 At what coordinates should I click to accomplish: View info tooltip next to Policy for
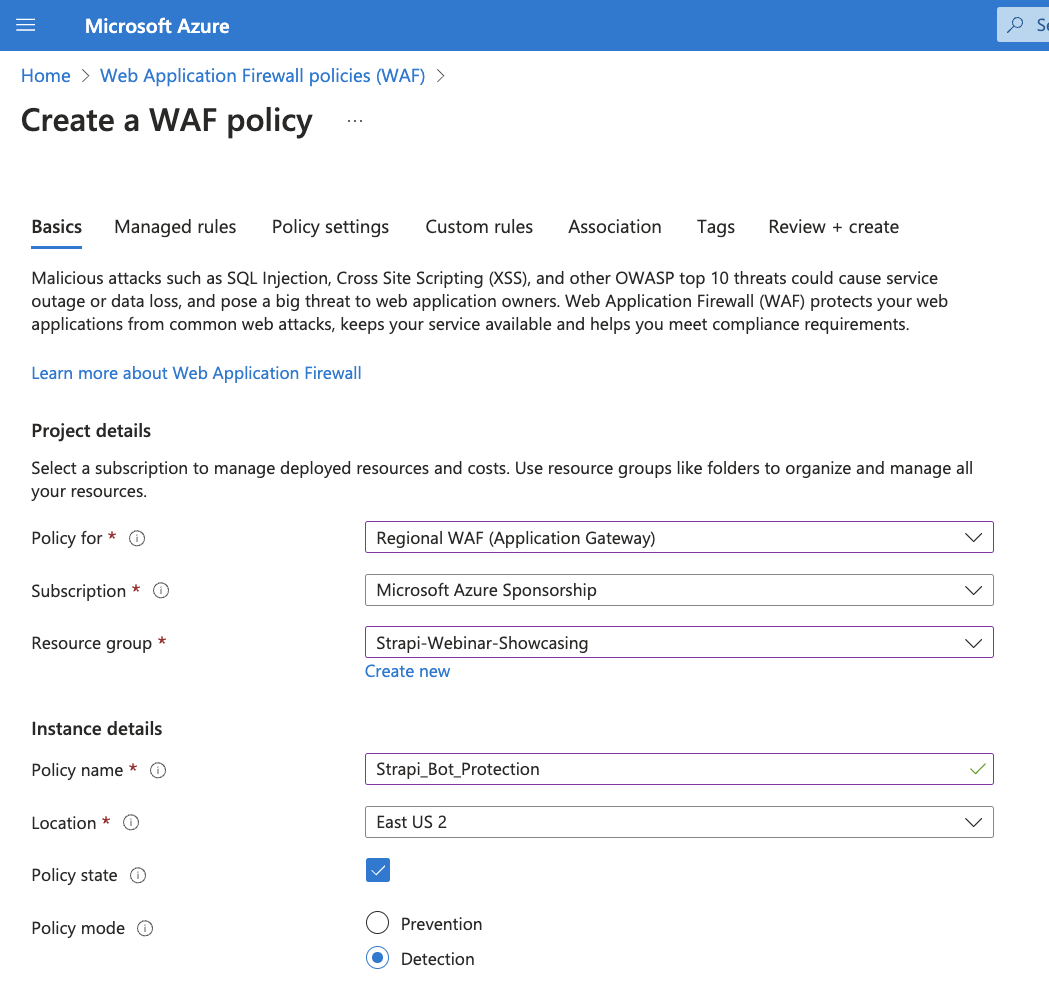[x=136, y=538]
